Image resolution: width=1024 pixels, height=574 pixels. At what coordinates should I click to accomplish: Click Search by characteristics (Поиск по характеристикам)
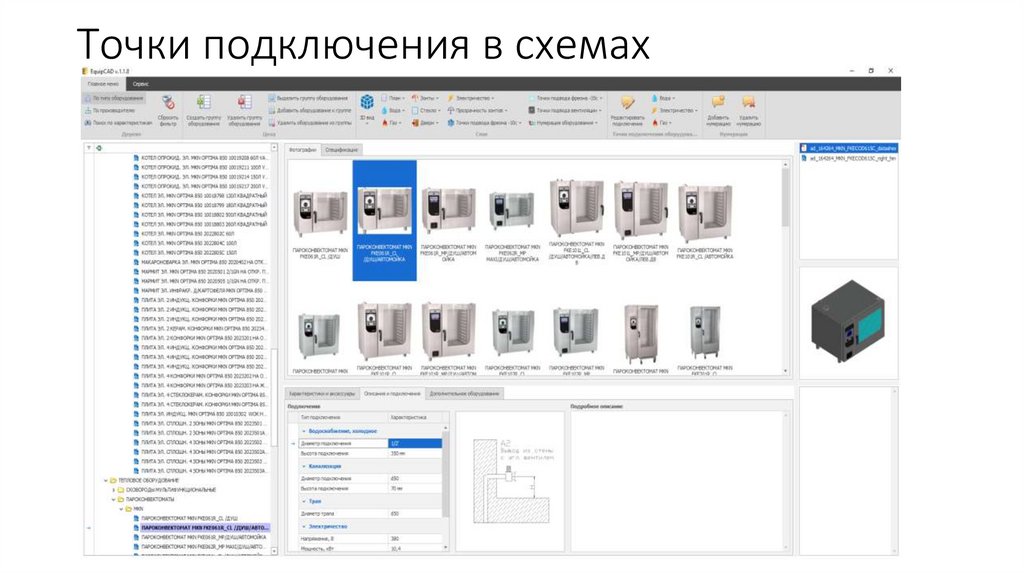pos(118,123)
